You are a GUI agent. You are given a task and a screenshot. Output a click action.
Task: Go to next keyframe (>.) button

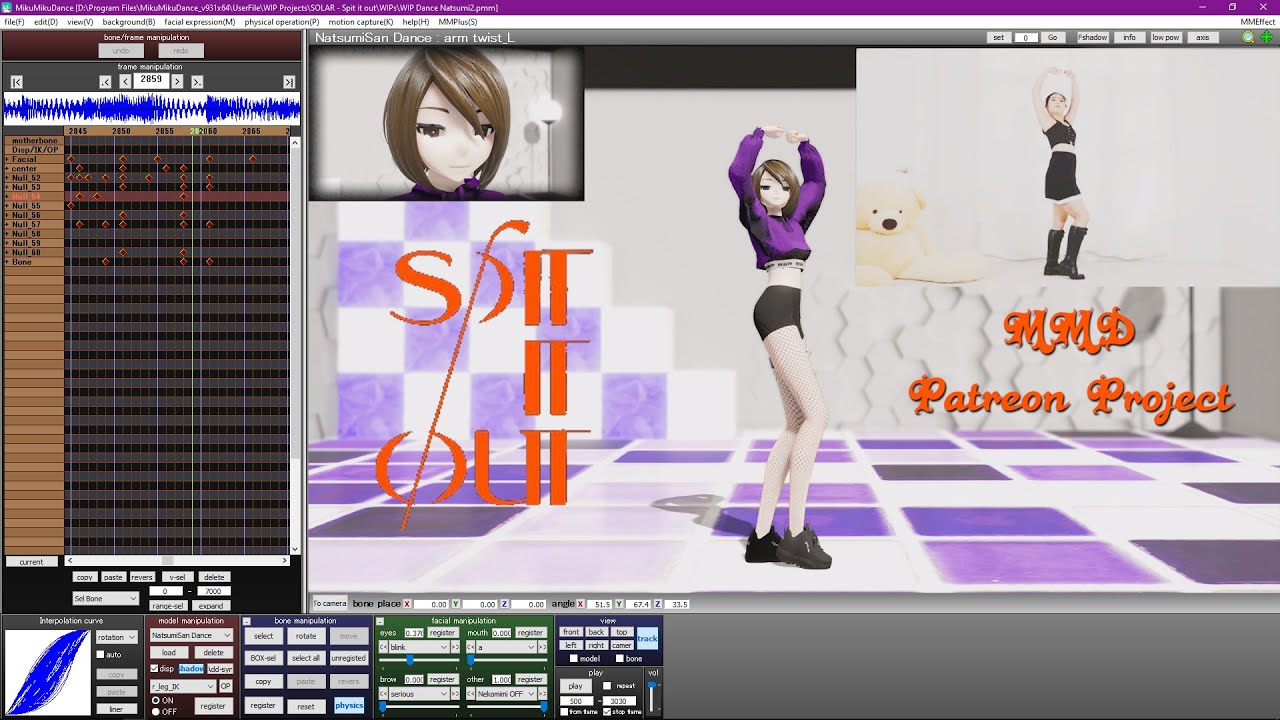tap(197, 82)
